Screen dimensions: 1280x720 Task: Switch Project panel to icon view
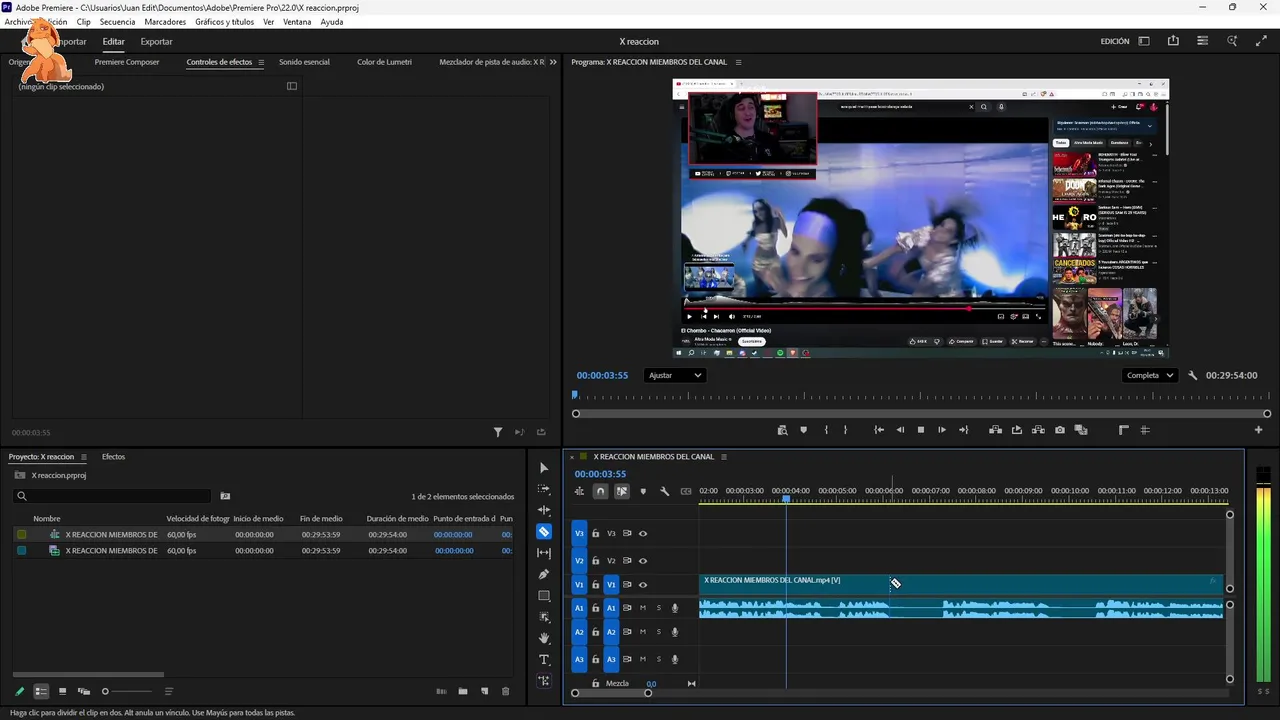pos(62,691)
